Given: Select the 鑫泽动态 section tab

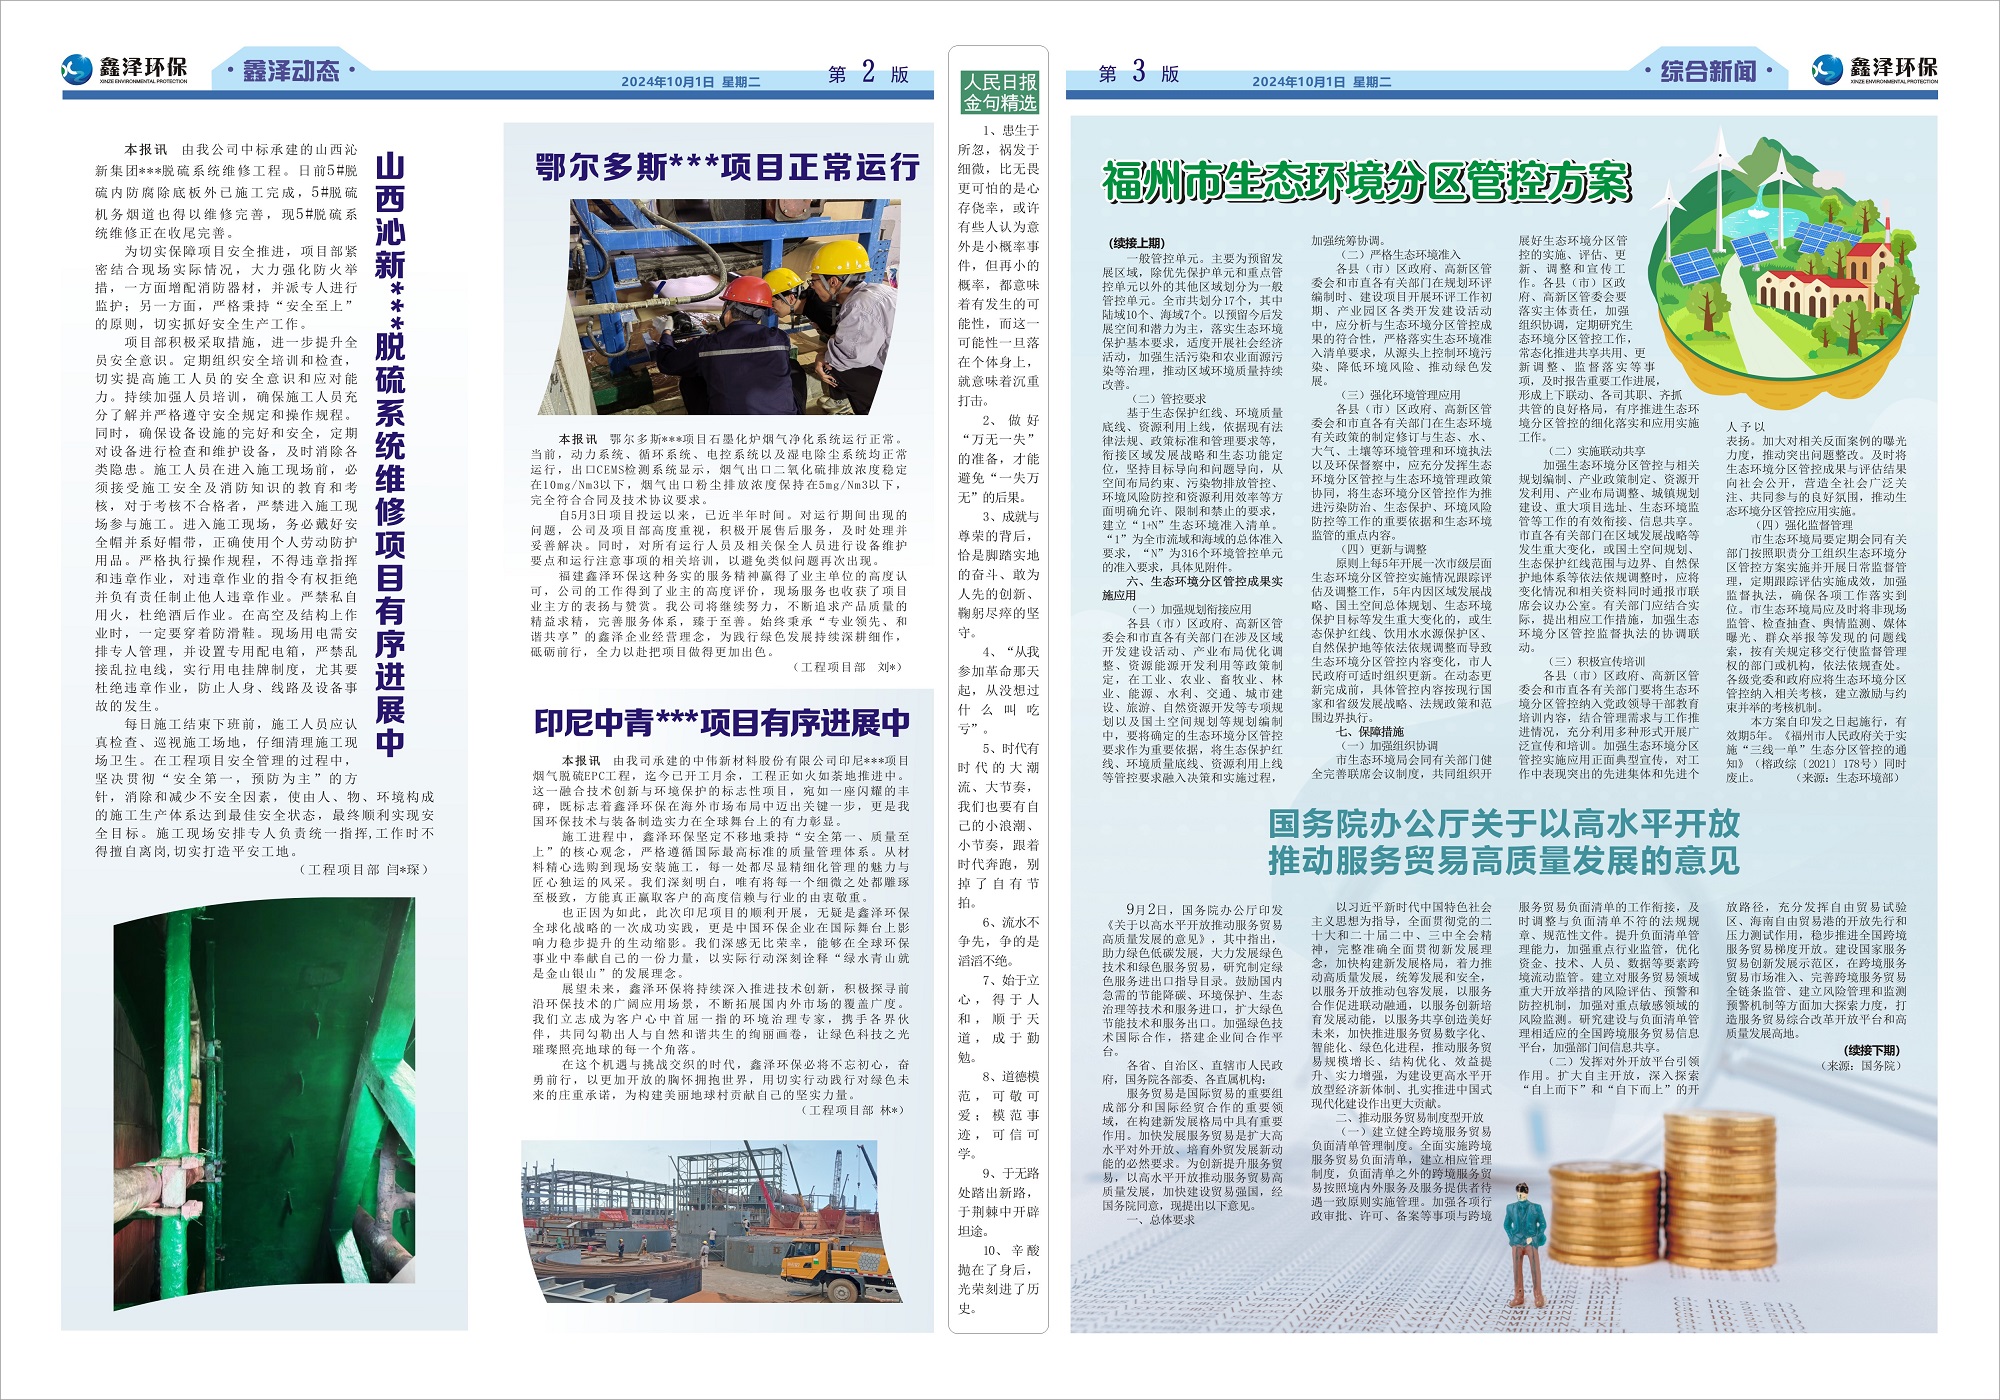Looking at the screenshot, I should pyautogui.click(x=290, y=71).
